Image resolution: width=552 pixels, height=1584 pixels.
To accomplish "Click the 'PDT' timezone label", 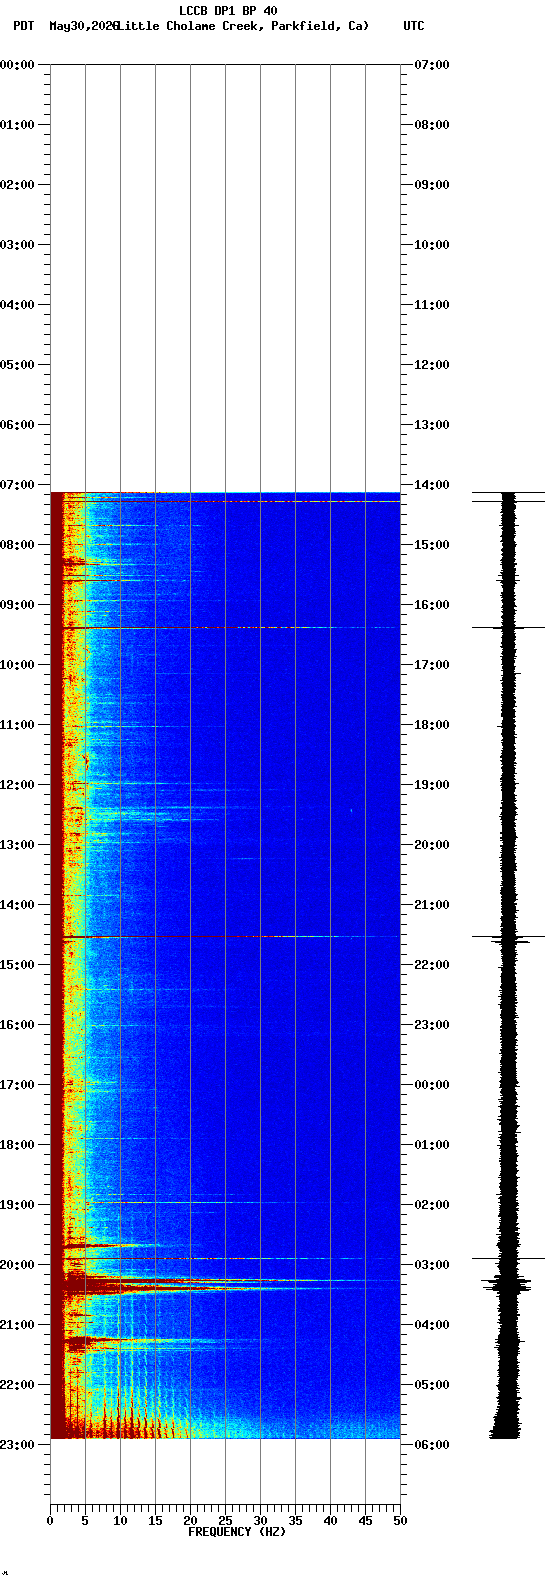I will (x=23, y=26).
